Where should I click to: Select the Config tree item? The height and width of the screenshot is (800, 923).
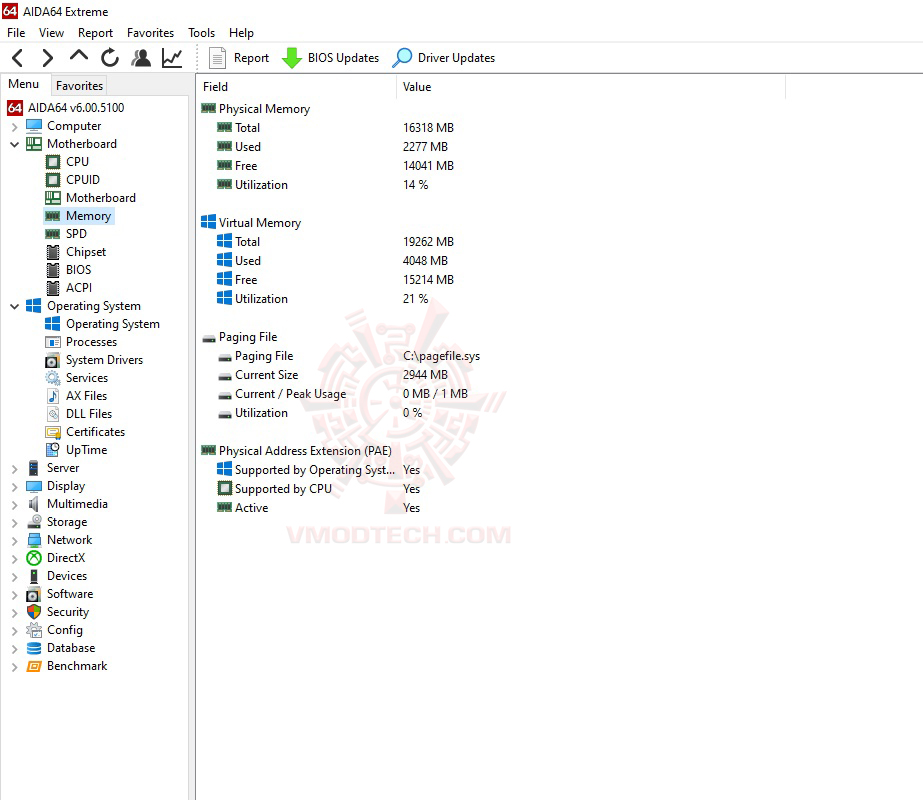coord(65,630)
